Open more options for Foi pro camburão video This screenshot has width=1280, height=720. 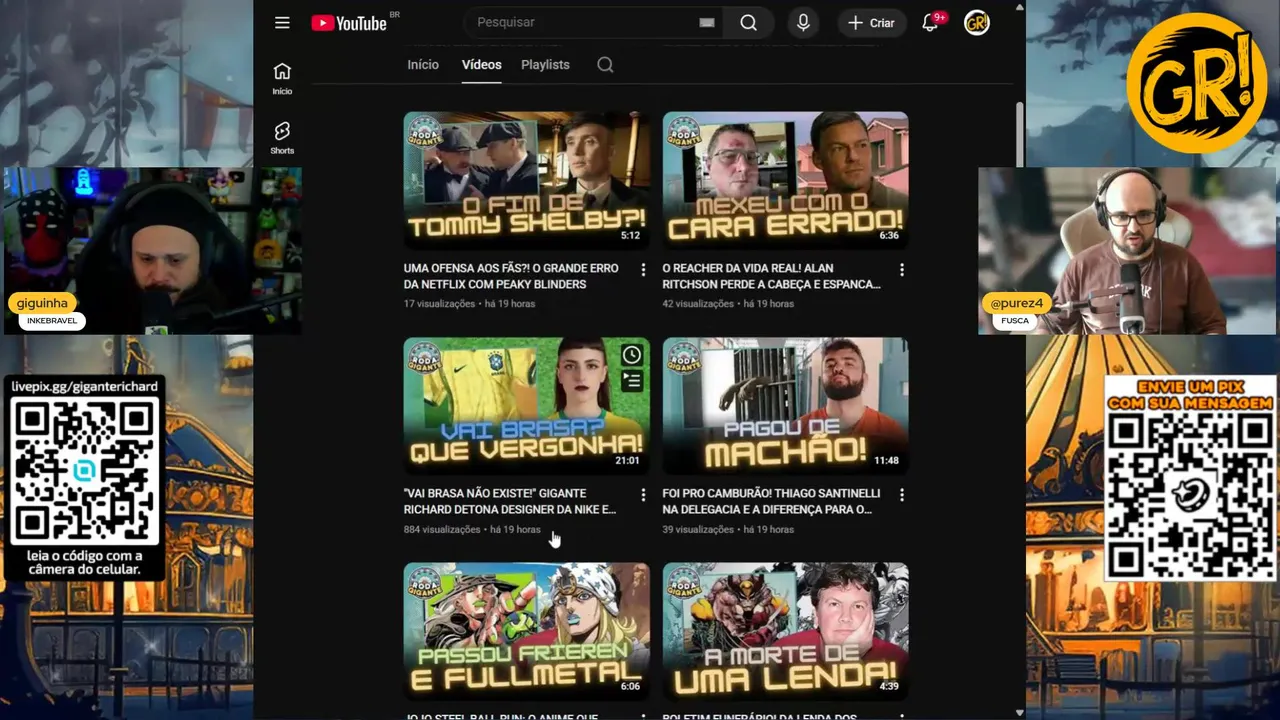(902, 495)
